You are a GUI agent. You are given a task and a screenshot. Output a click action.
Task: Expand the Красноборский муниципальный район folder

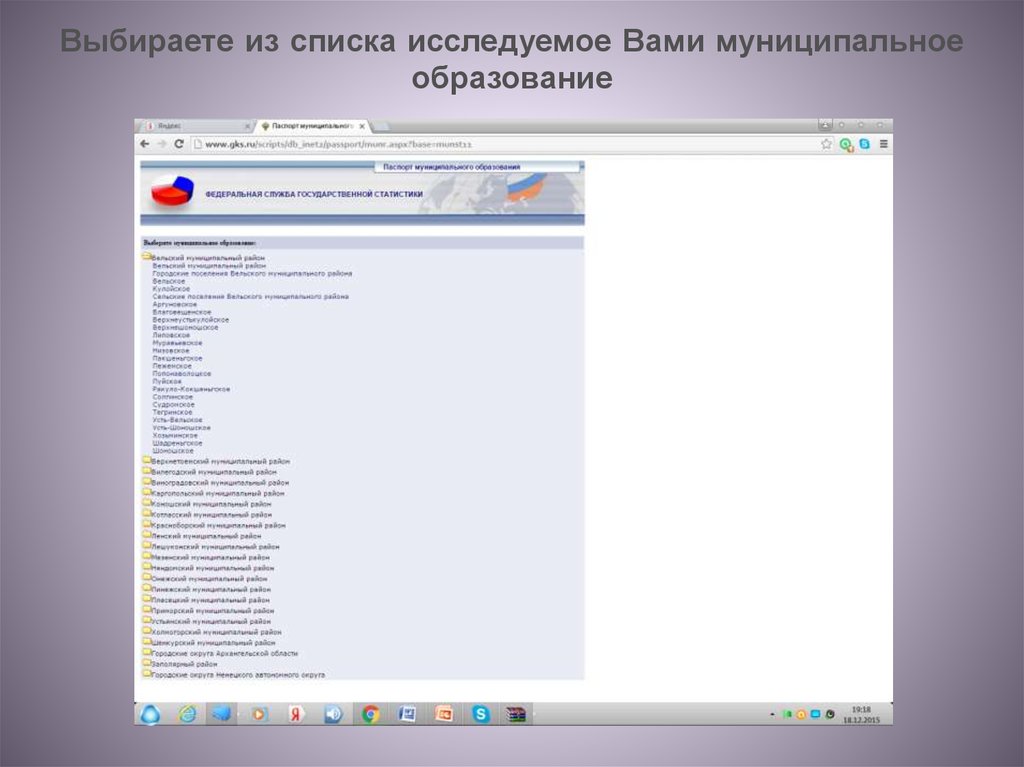(147, 525)
